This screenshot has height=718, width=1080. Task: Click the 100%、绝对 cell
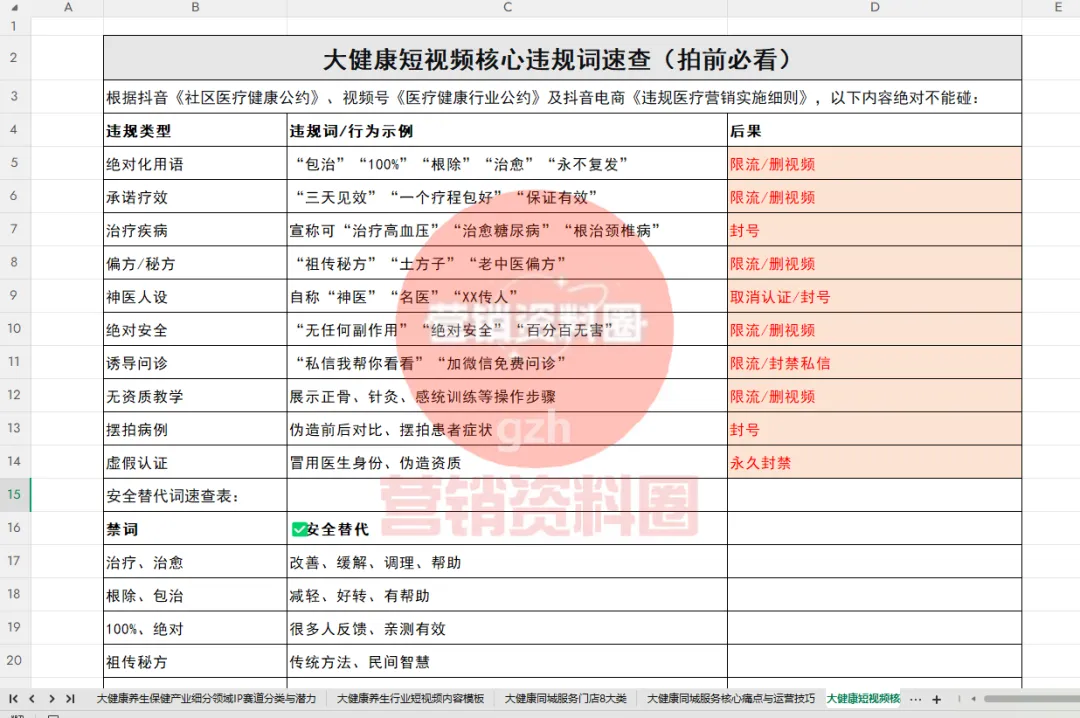[x=195, y=628]
